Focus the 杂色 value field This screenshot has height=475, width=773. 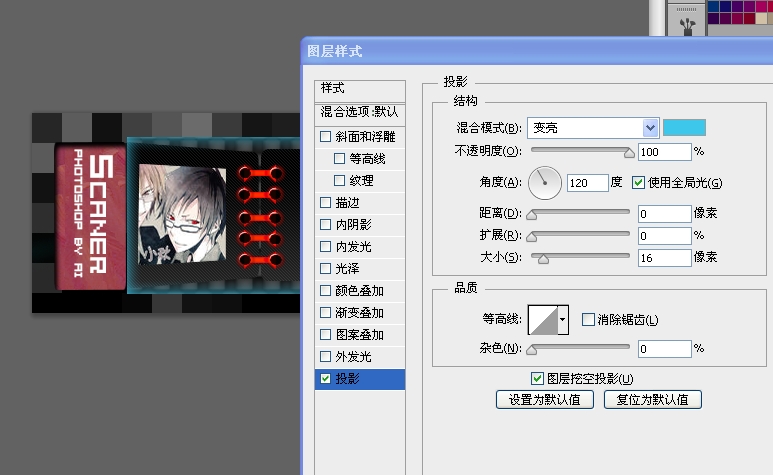(665, 349)
